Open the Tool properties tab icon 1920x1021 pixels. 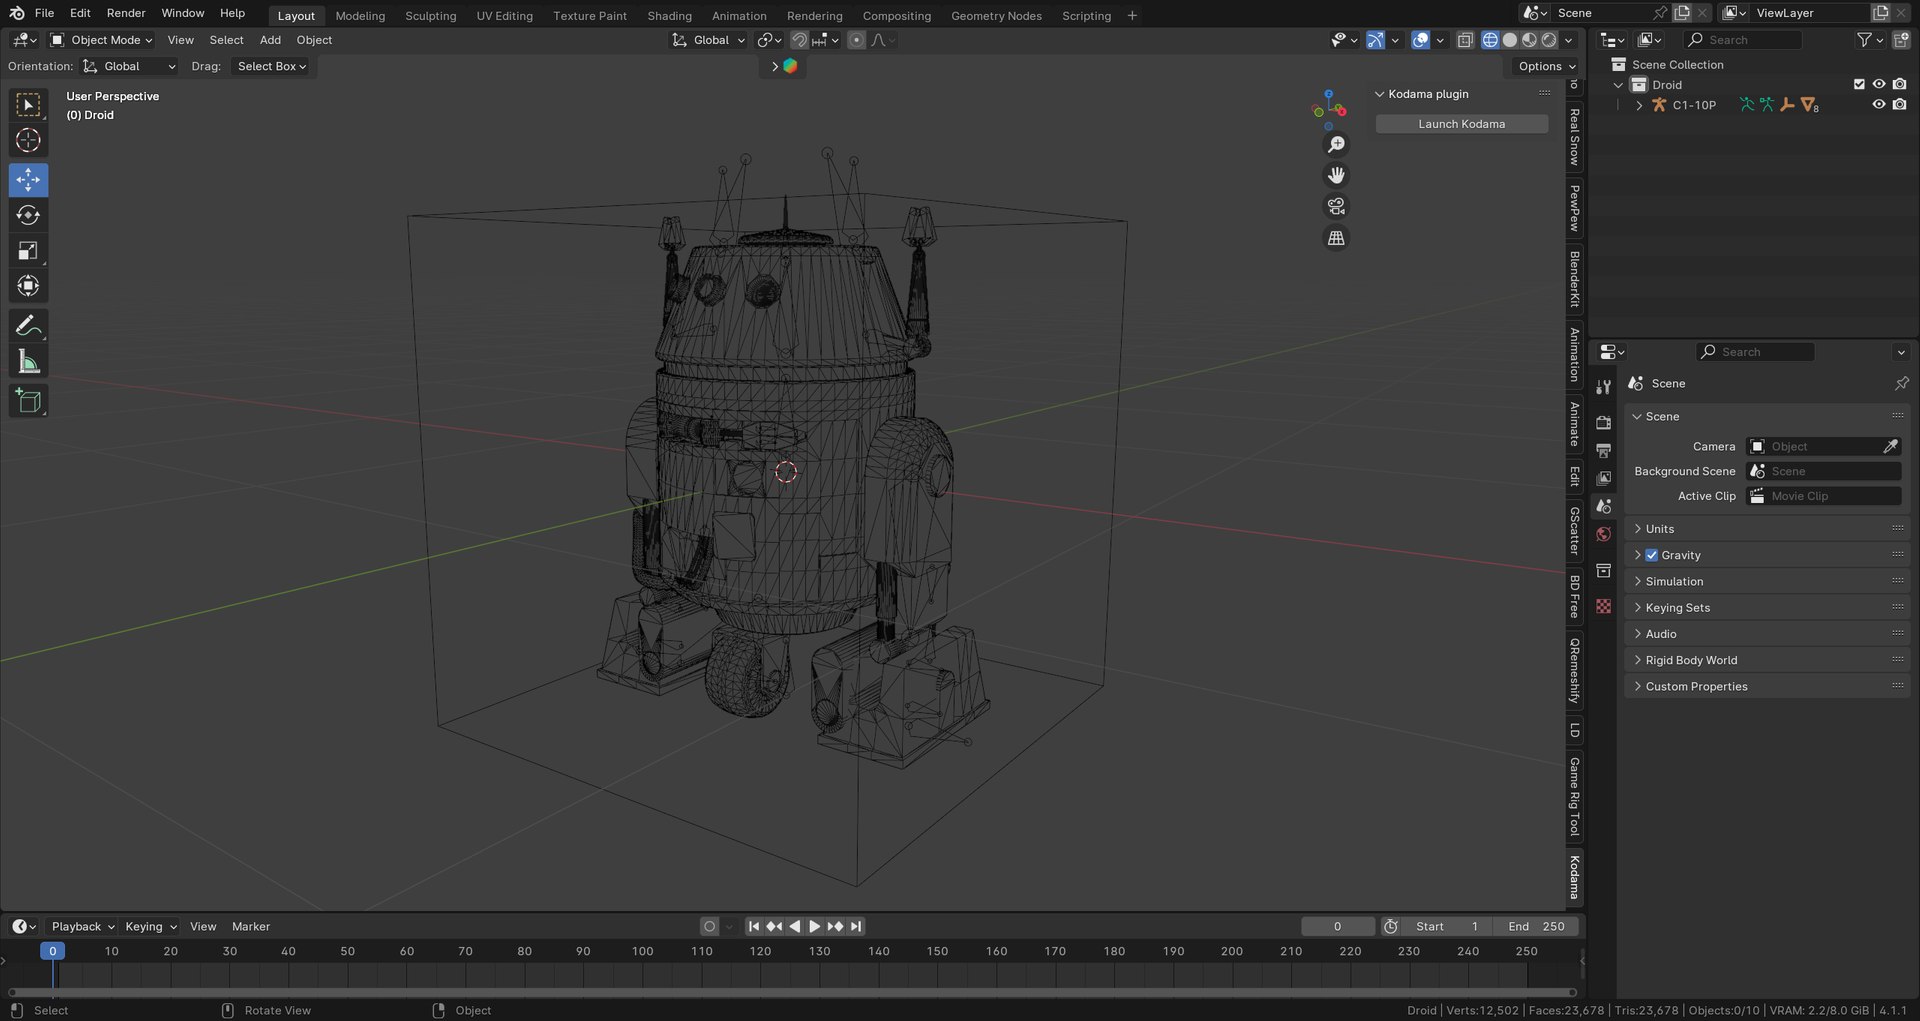coord(1604,387)
